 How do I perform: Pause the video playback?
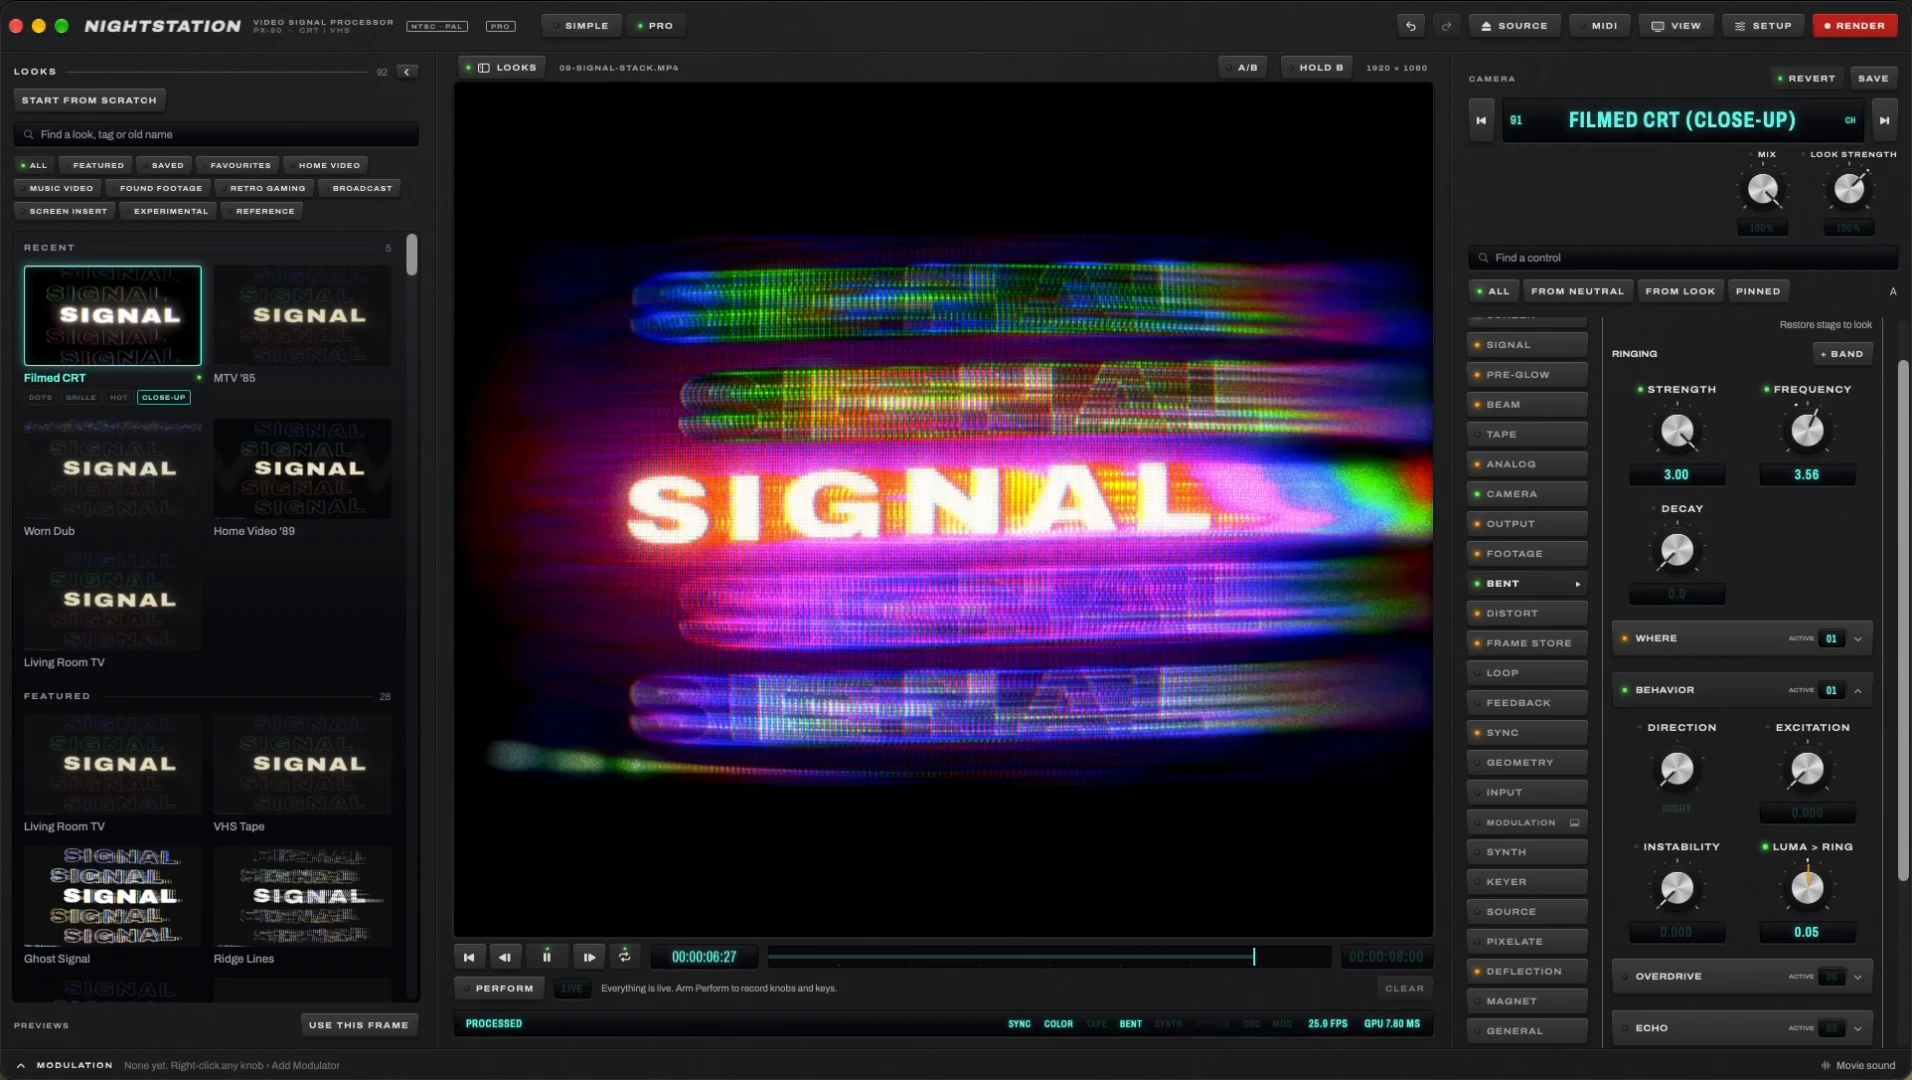[547, 957]
